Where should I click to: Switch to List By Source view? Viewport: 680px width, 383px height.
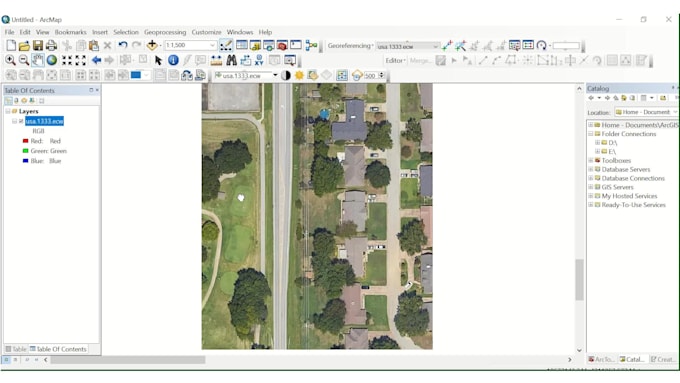click(x=16, y=101)
